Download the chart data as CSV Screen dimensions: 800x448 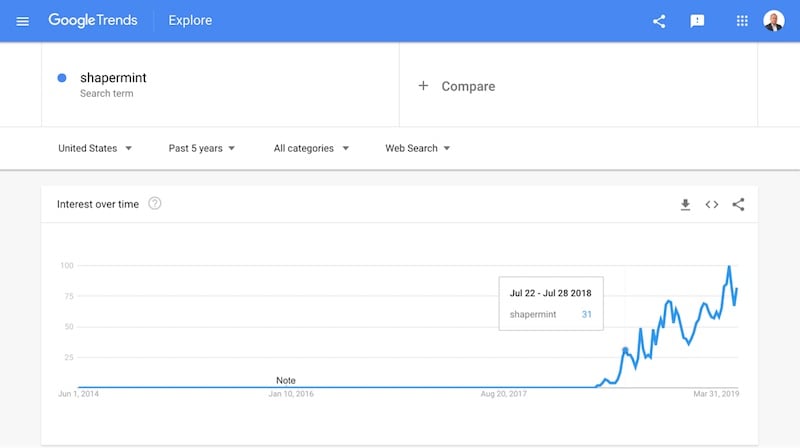(x=685, y=205)
